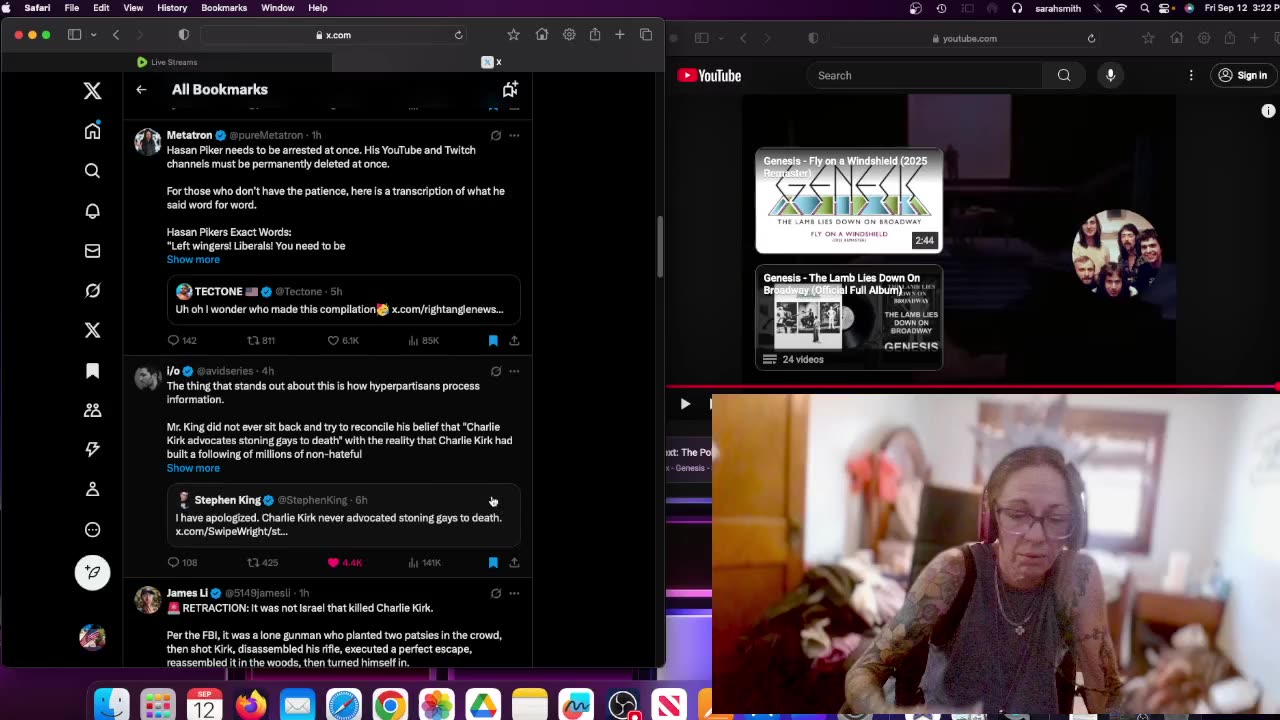Open X messages envelope icon
This screenshot has width=1280, height=720.
coord(92,251)
